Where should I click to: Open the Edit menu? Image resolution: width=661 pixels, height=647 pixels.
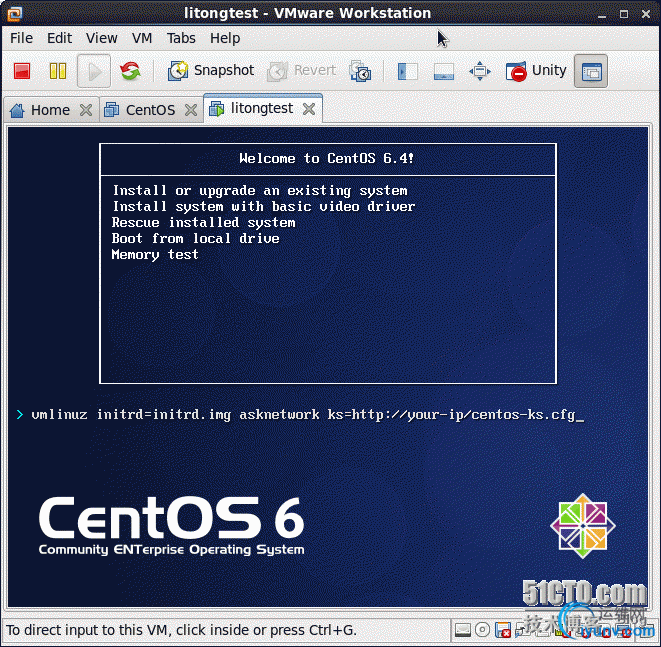tap(59, 38)
